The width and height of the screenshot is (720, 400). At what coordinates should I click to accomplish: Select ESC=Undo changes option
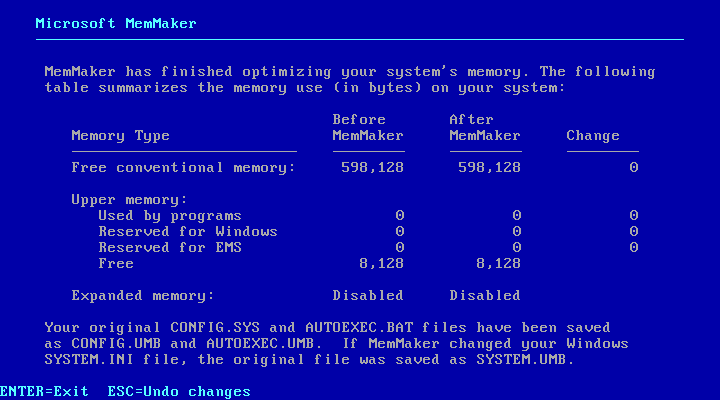click(x=179, y=391)
